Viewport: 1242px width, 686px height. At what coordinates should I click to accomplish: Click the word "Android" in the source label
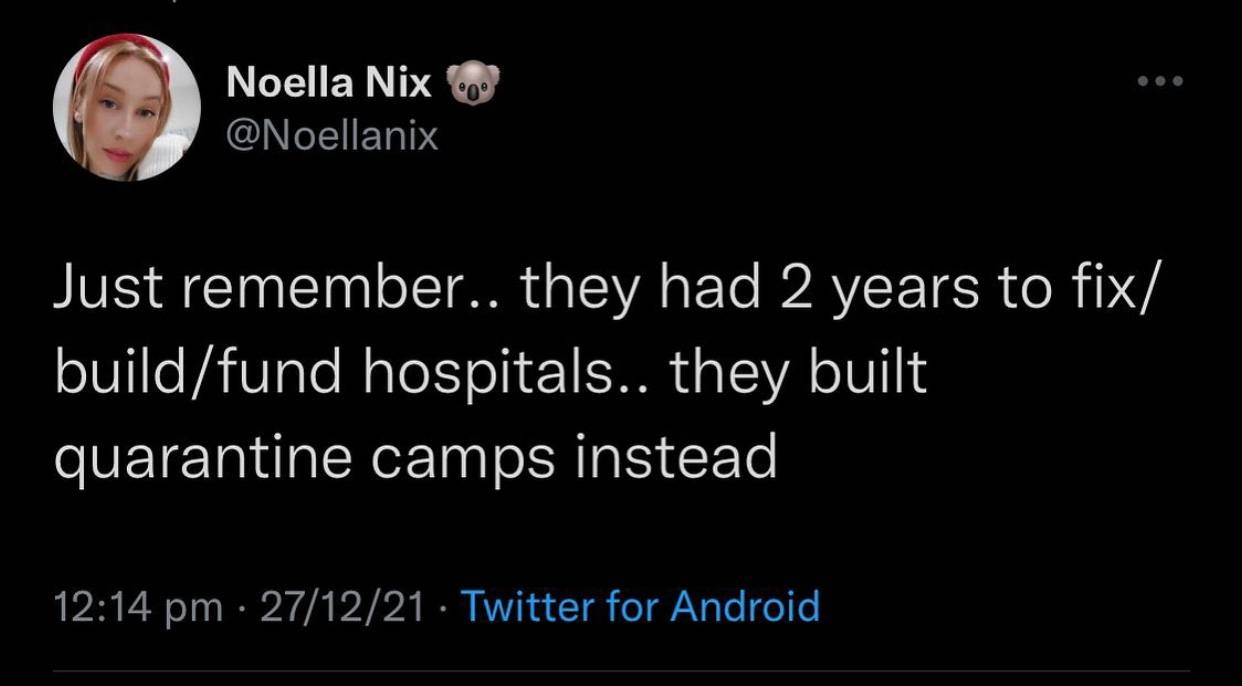(x=745, y=606)
